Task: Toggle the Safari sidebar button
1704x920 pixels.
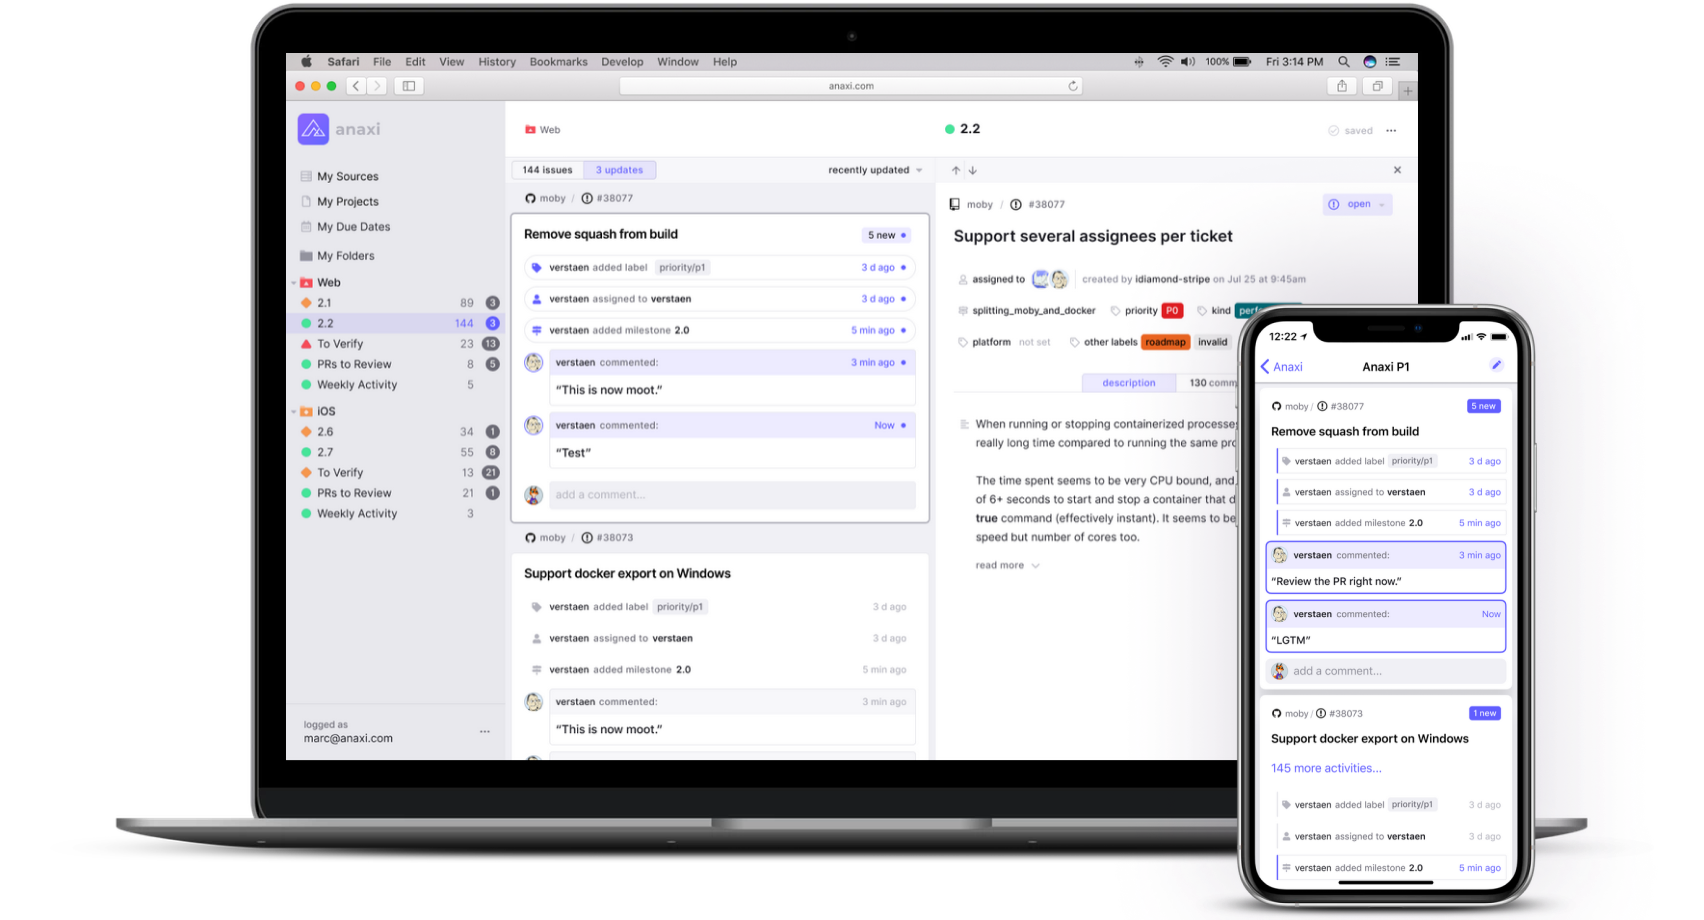Action: (409, 86)
